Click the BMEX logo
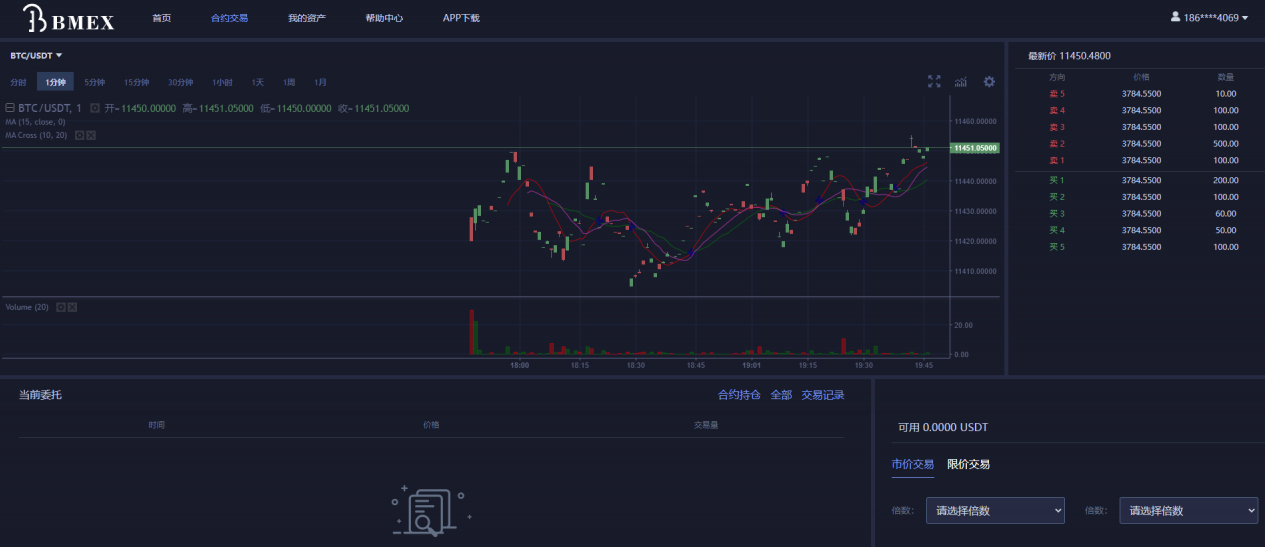 (x=68, y=18)
